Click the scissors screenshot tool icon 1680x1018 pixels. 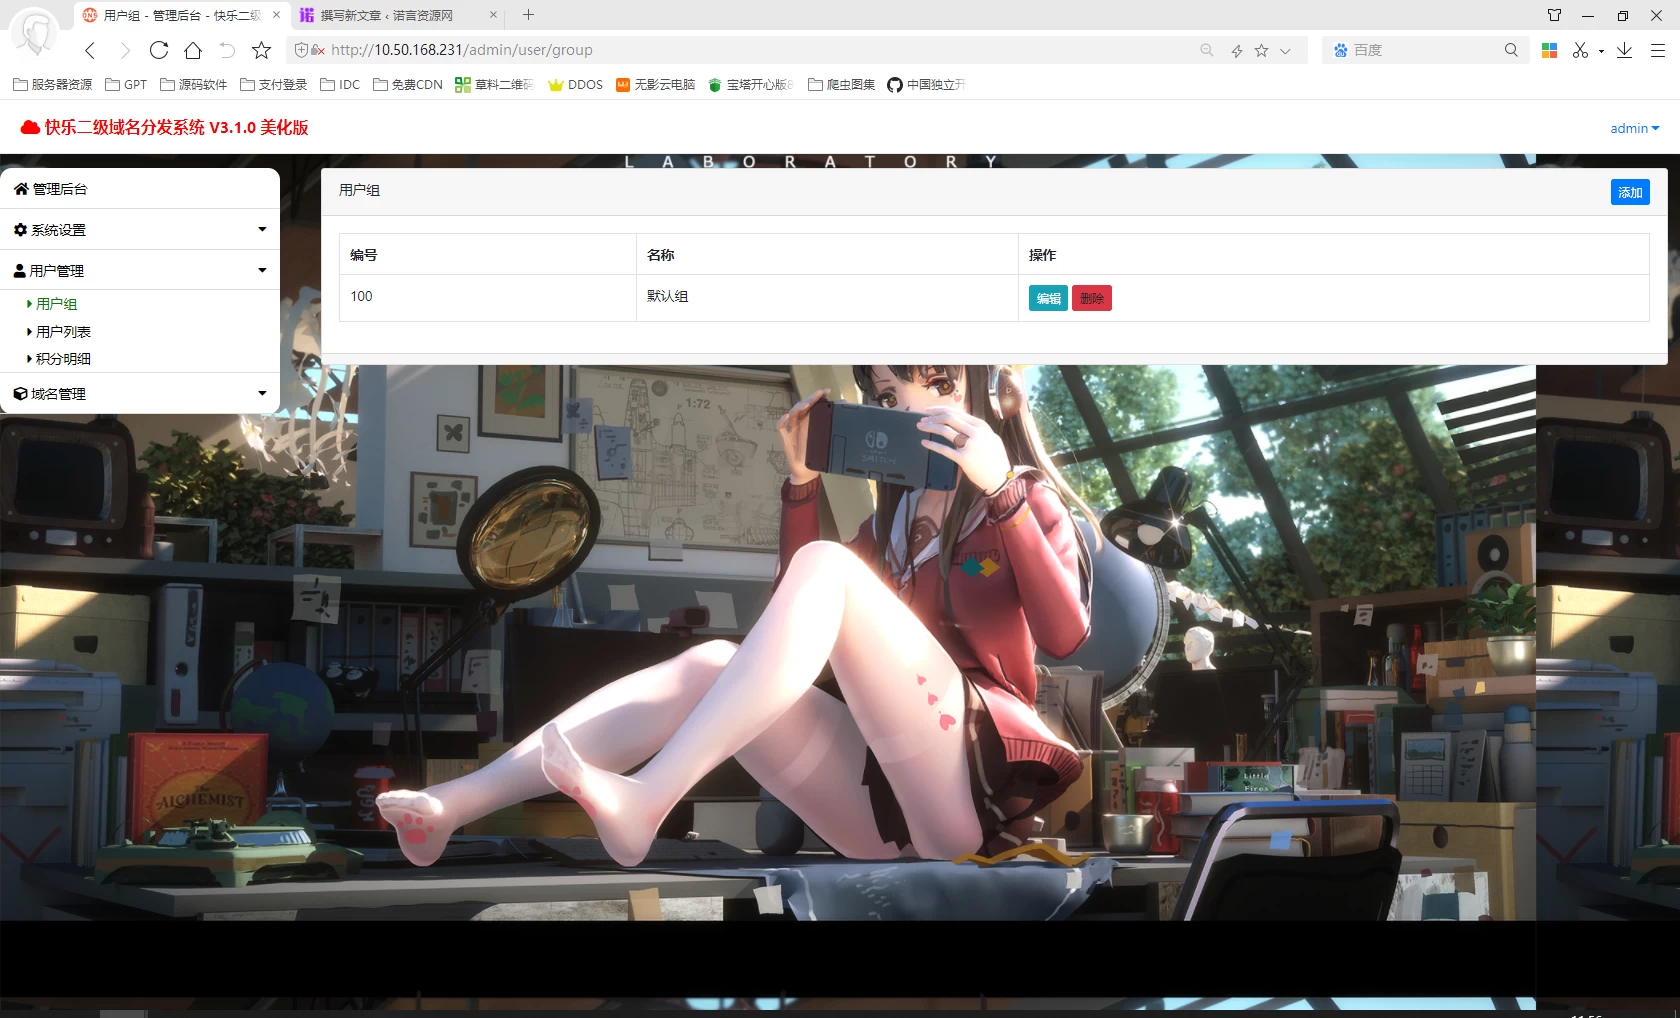coord(1580,50)
